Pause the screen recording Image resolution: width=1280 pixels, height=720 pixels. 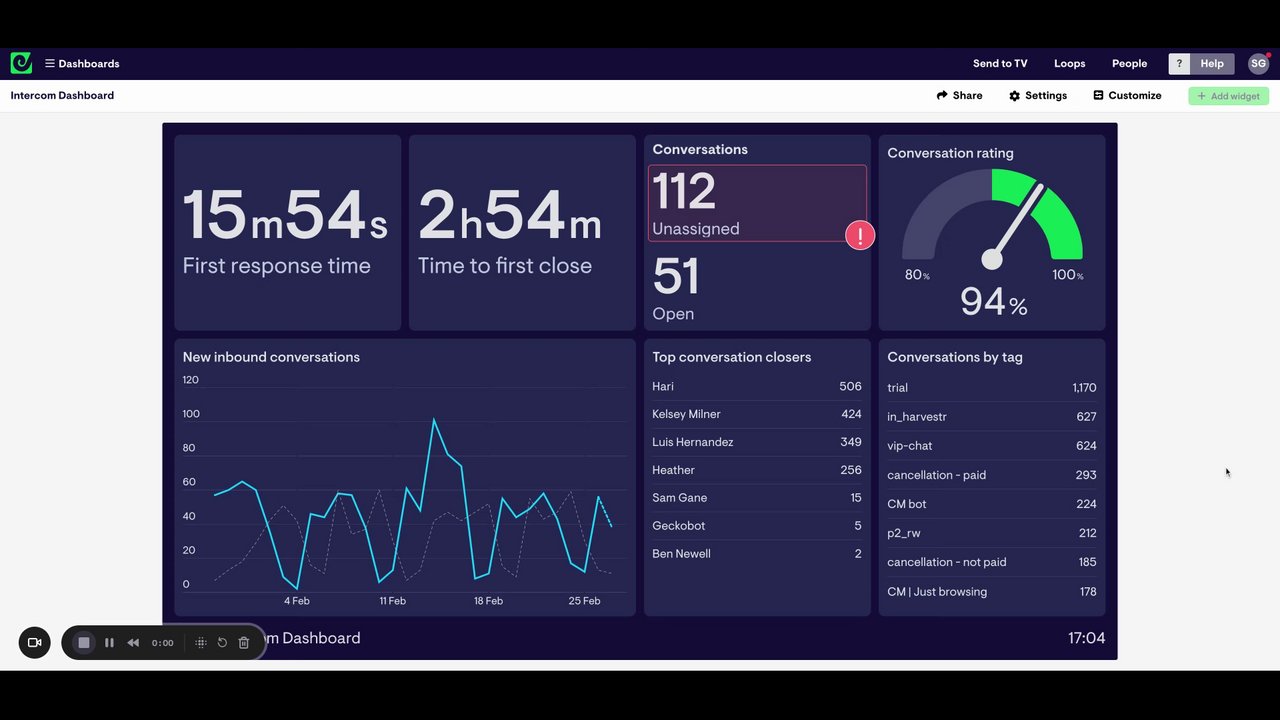pyautogui.click(x=109, y=642)
